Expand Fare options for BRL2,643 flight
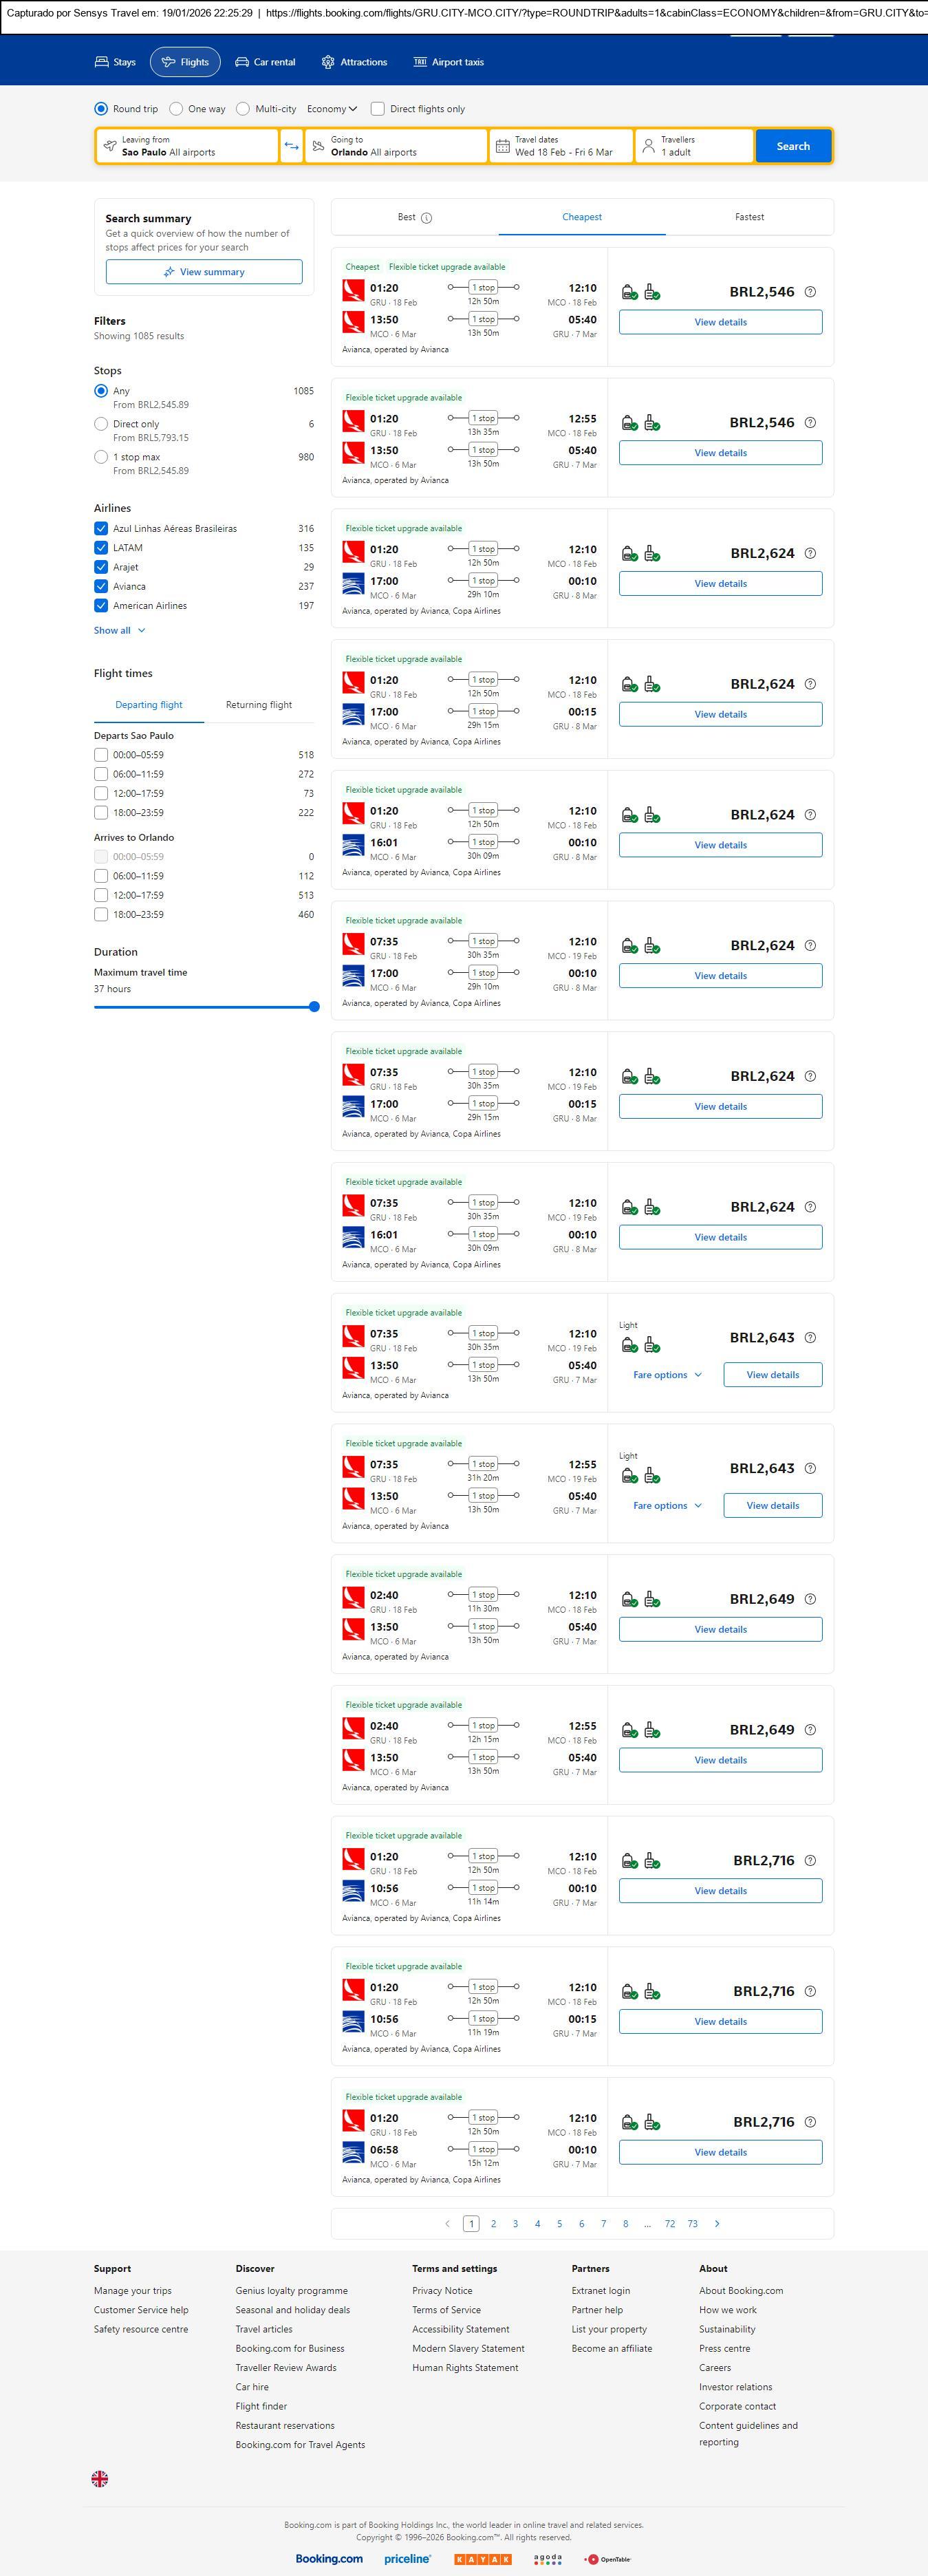928x2576 pixels. 667,1375
